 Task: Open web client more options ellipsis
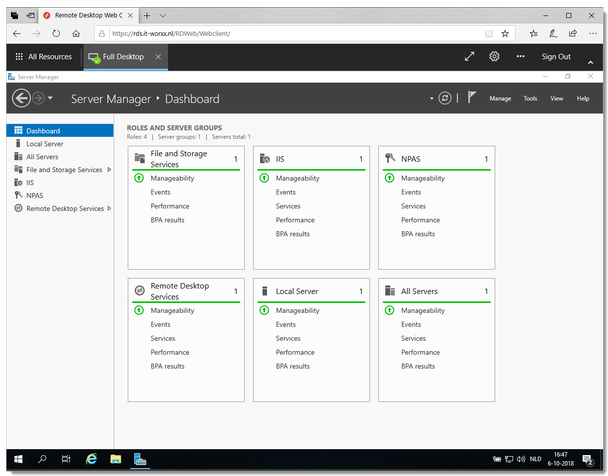(x=520, y=57)
